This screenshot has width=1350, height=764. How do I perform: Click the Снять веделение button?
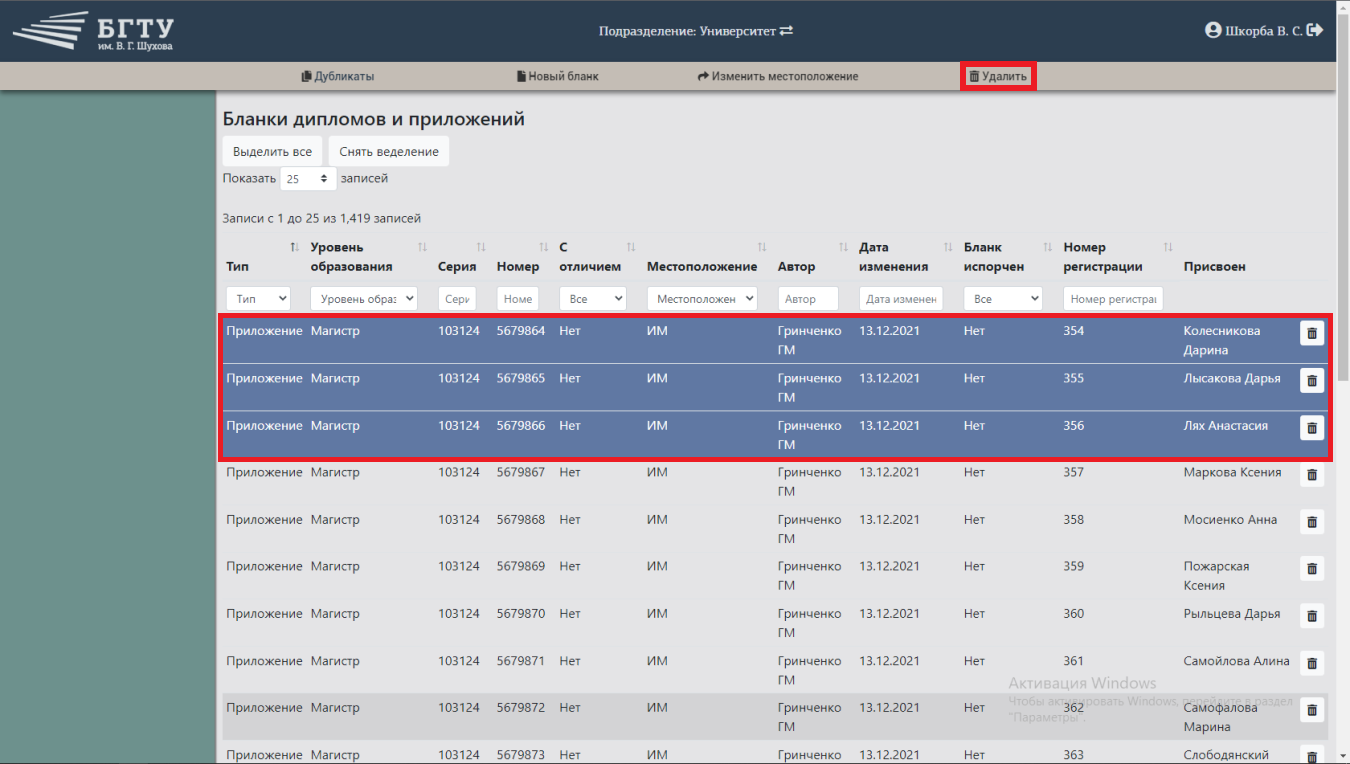[x=389, y=152]
